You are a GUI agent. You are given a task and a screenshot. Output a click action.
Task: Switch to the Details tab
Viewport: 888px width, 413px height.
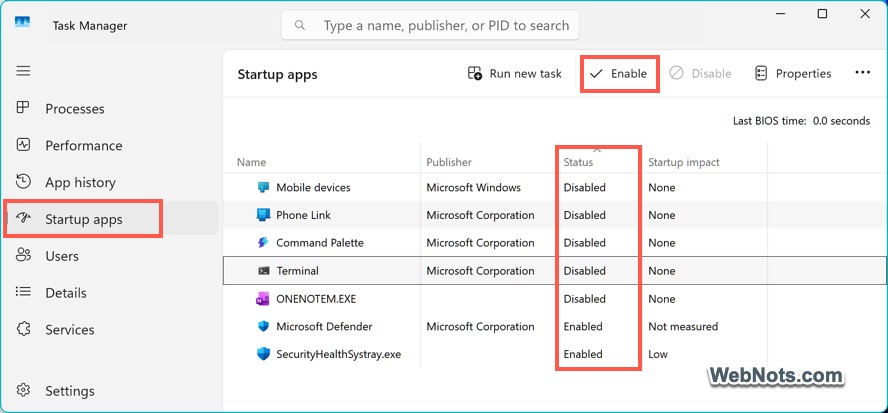[x=111, y=293]
